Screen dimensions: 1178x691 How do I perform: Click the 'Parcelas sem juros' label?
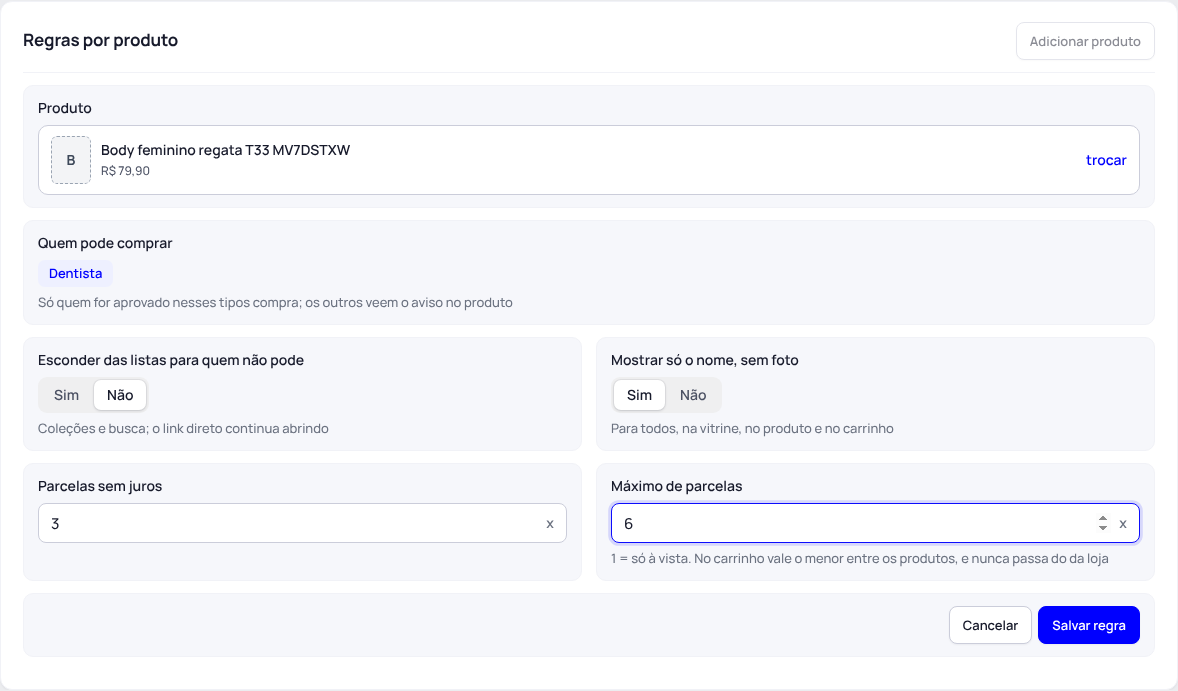pyautogui.click(x=100, y=487)
